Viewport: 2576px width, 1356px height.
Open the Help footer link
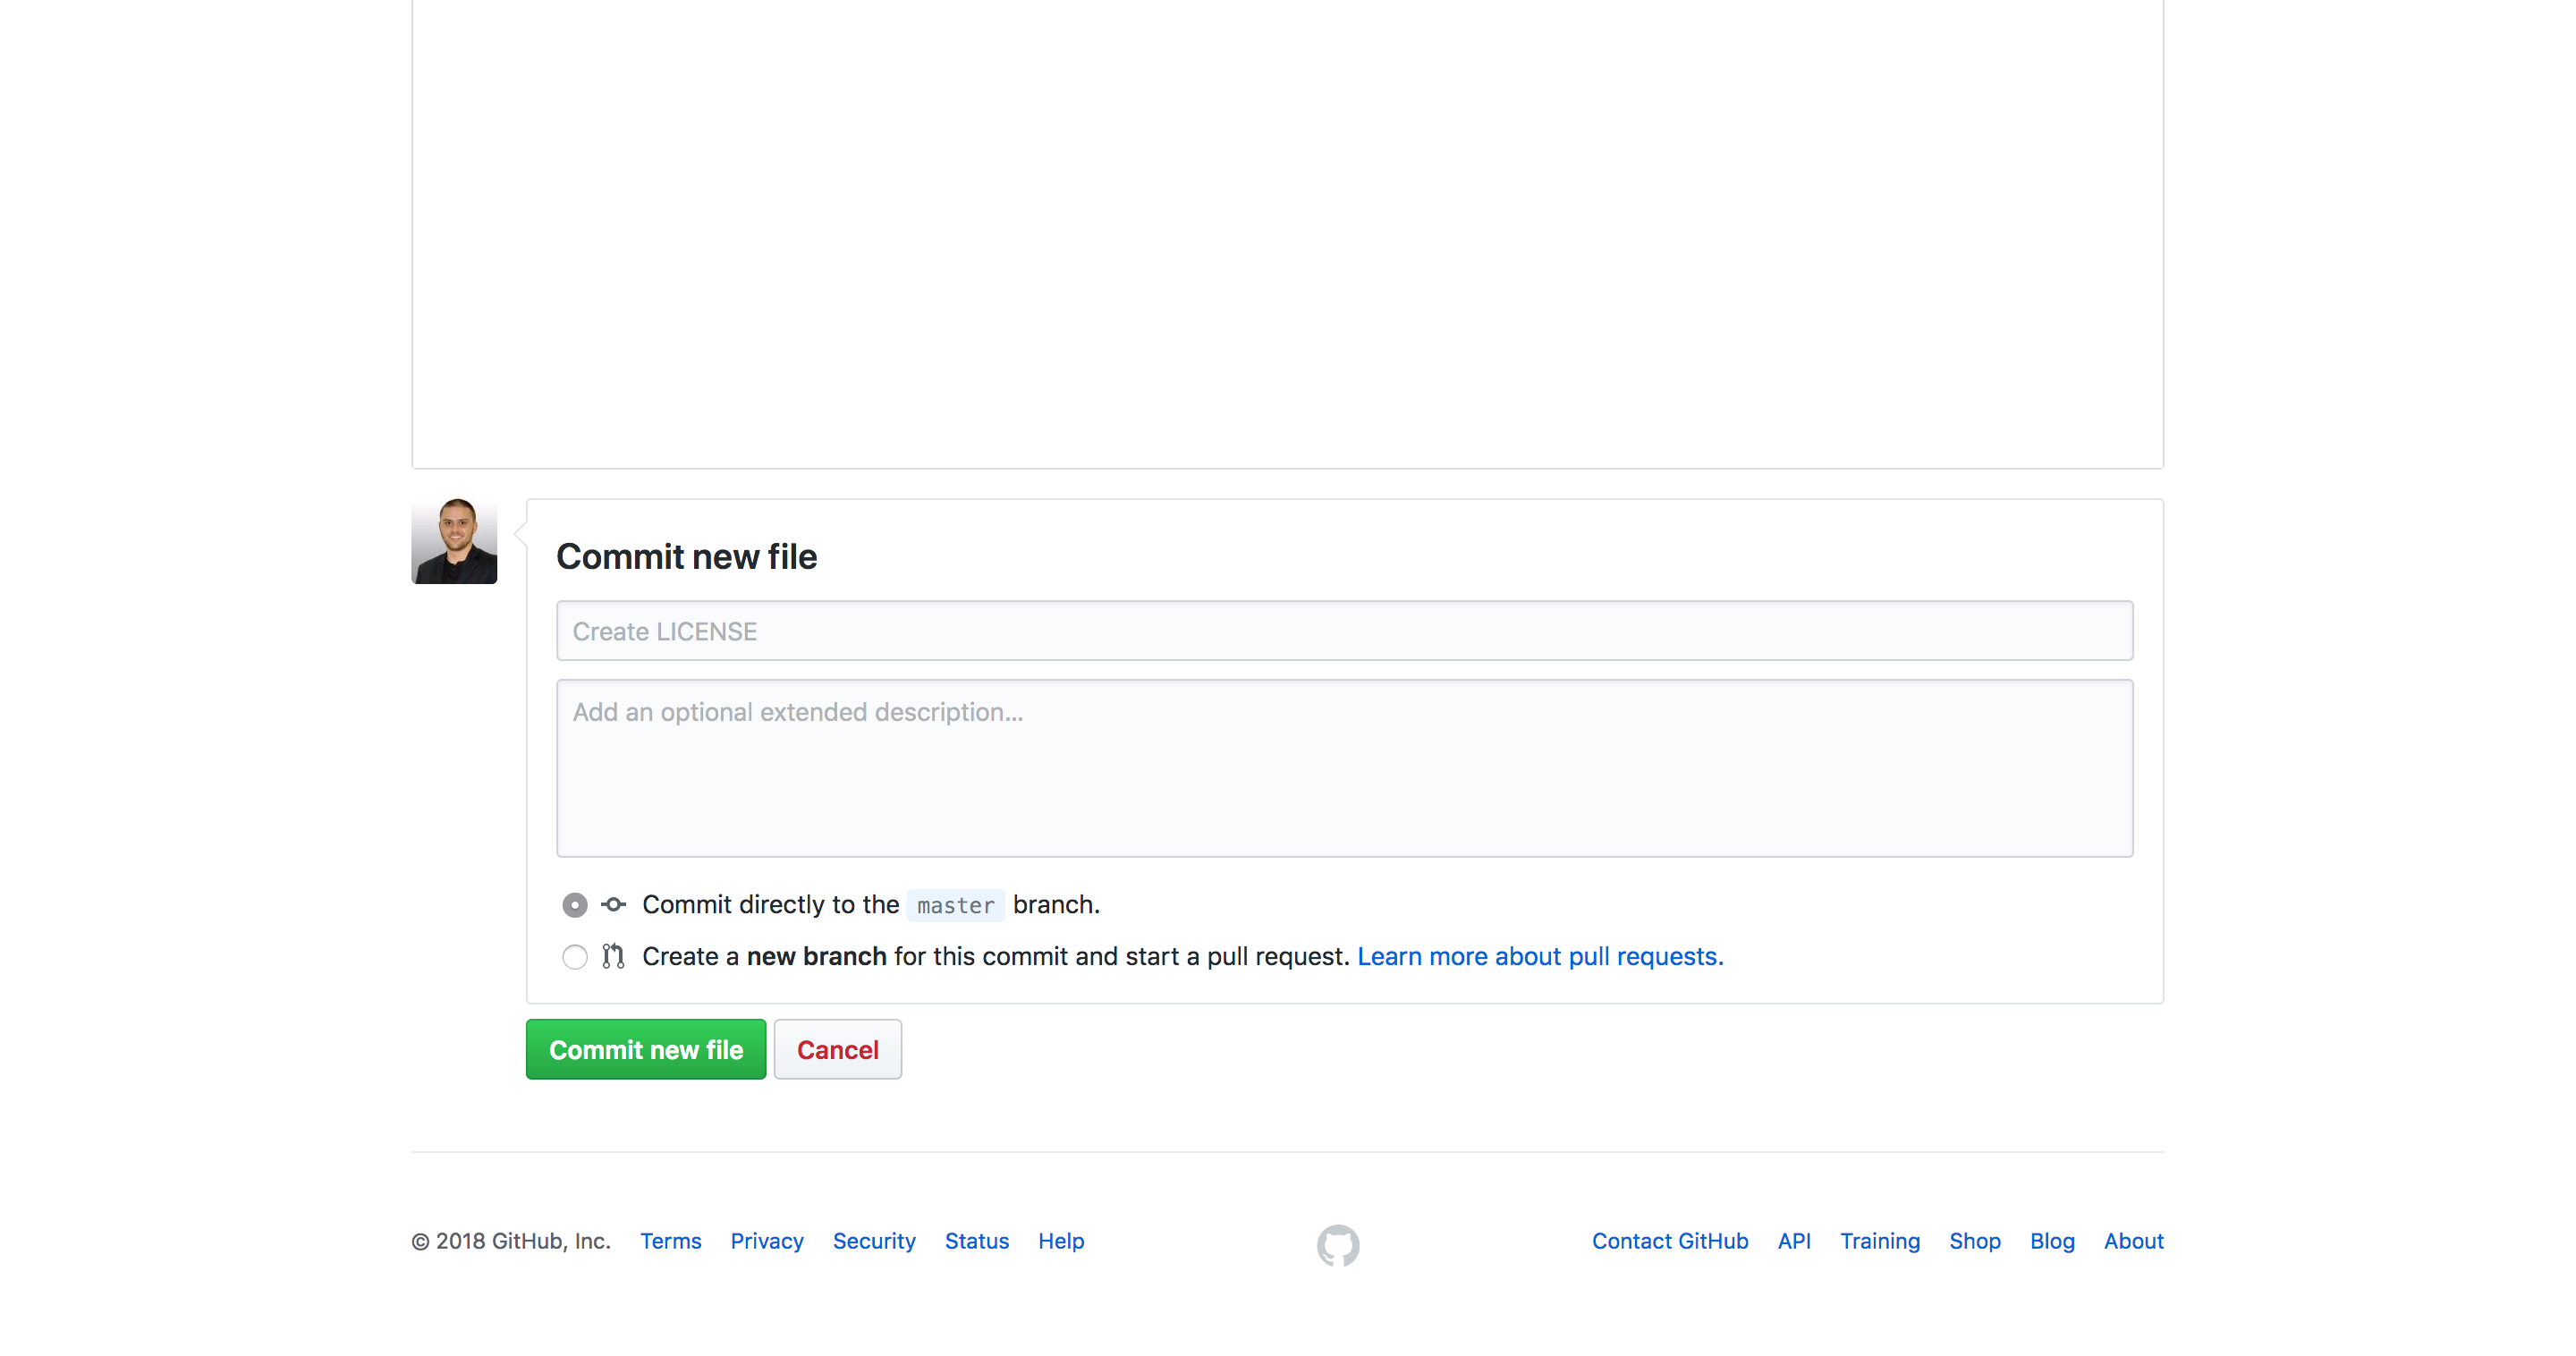click(1060, 1241)
